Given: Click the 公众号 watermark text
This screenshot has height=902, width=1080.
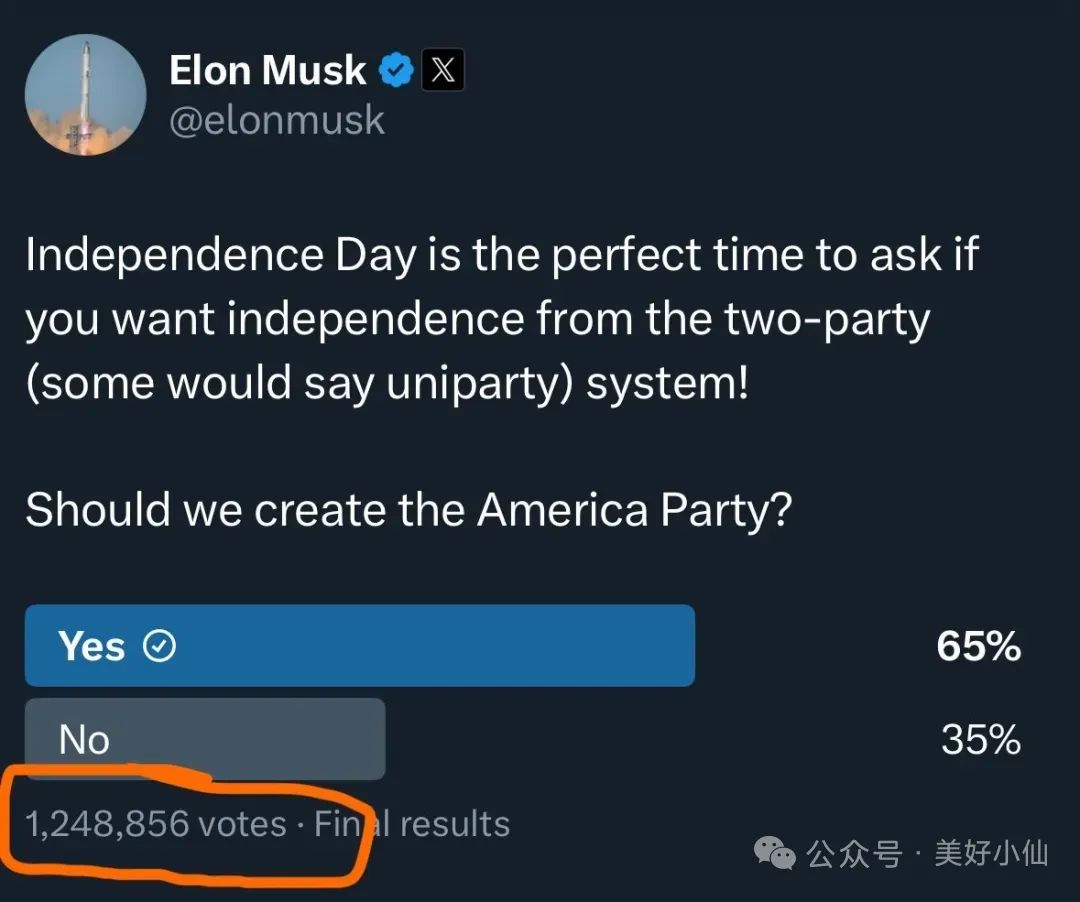Looking at the screenshot, I should point(854,854).
